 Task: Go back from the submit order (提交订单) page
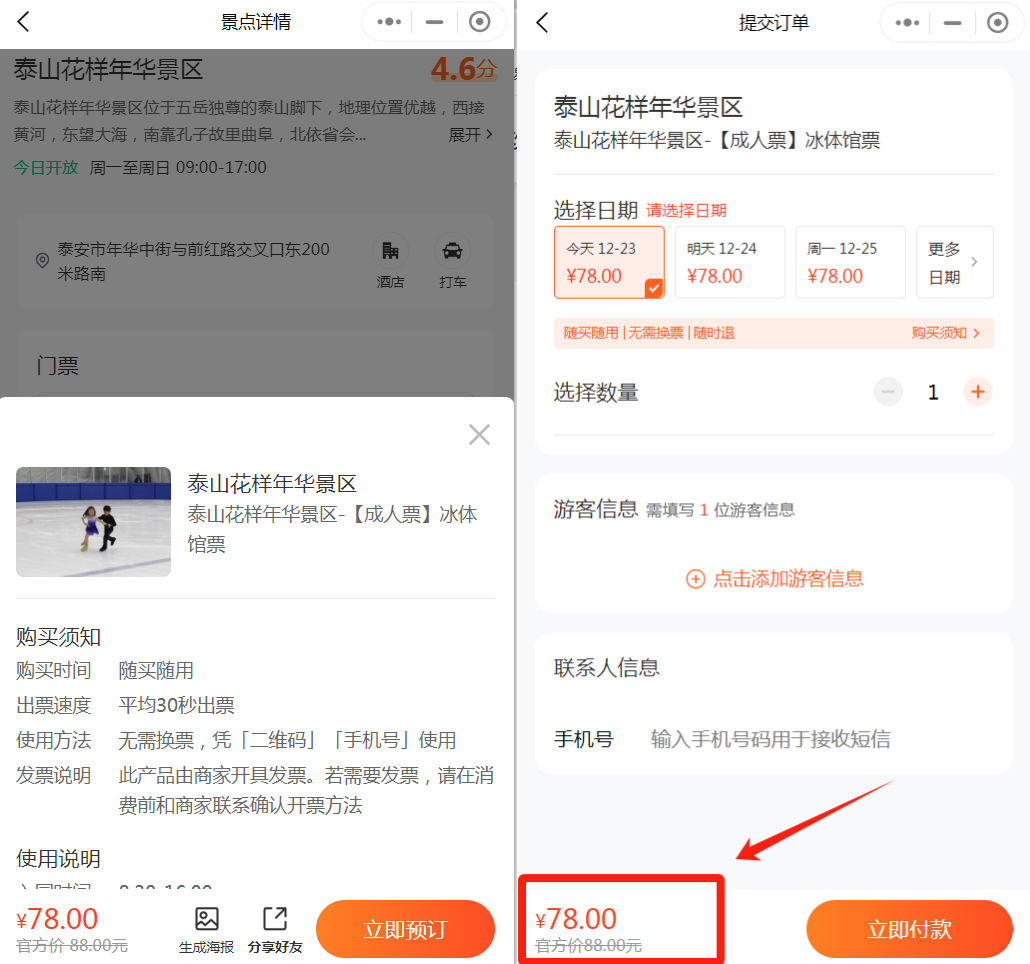[542, 22]
